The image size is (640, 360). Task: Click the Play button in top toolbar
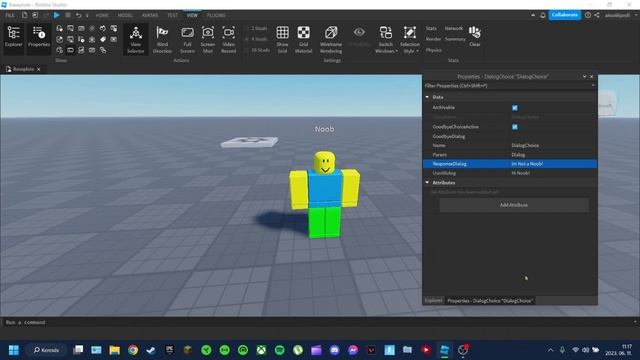(x=56, y=15)
